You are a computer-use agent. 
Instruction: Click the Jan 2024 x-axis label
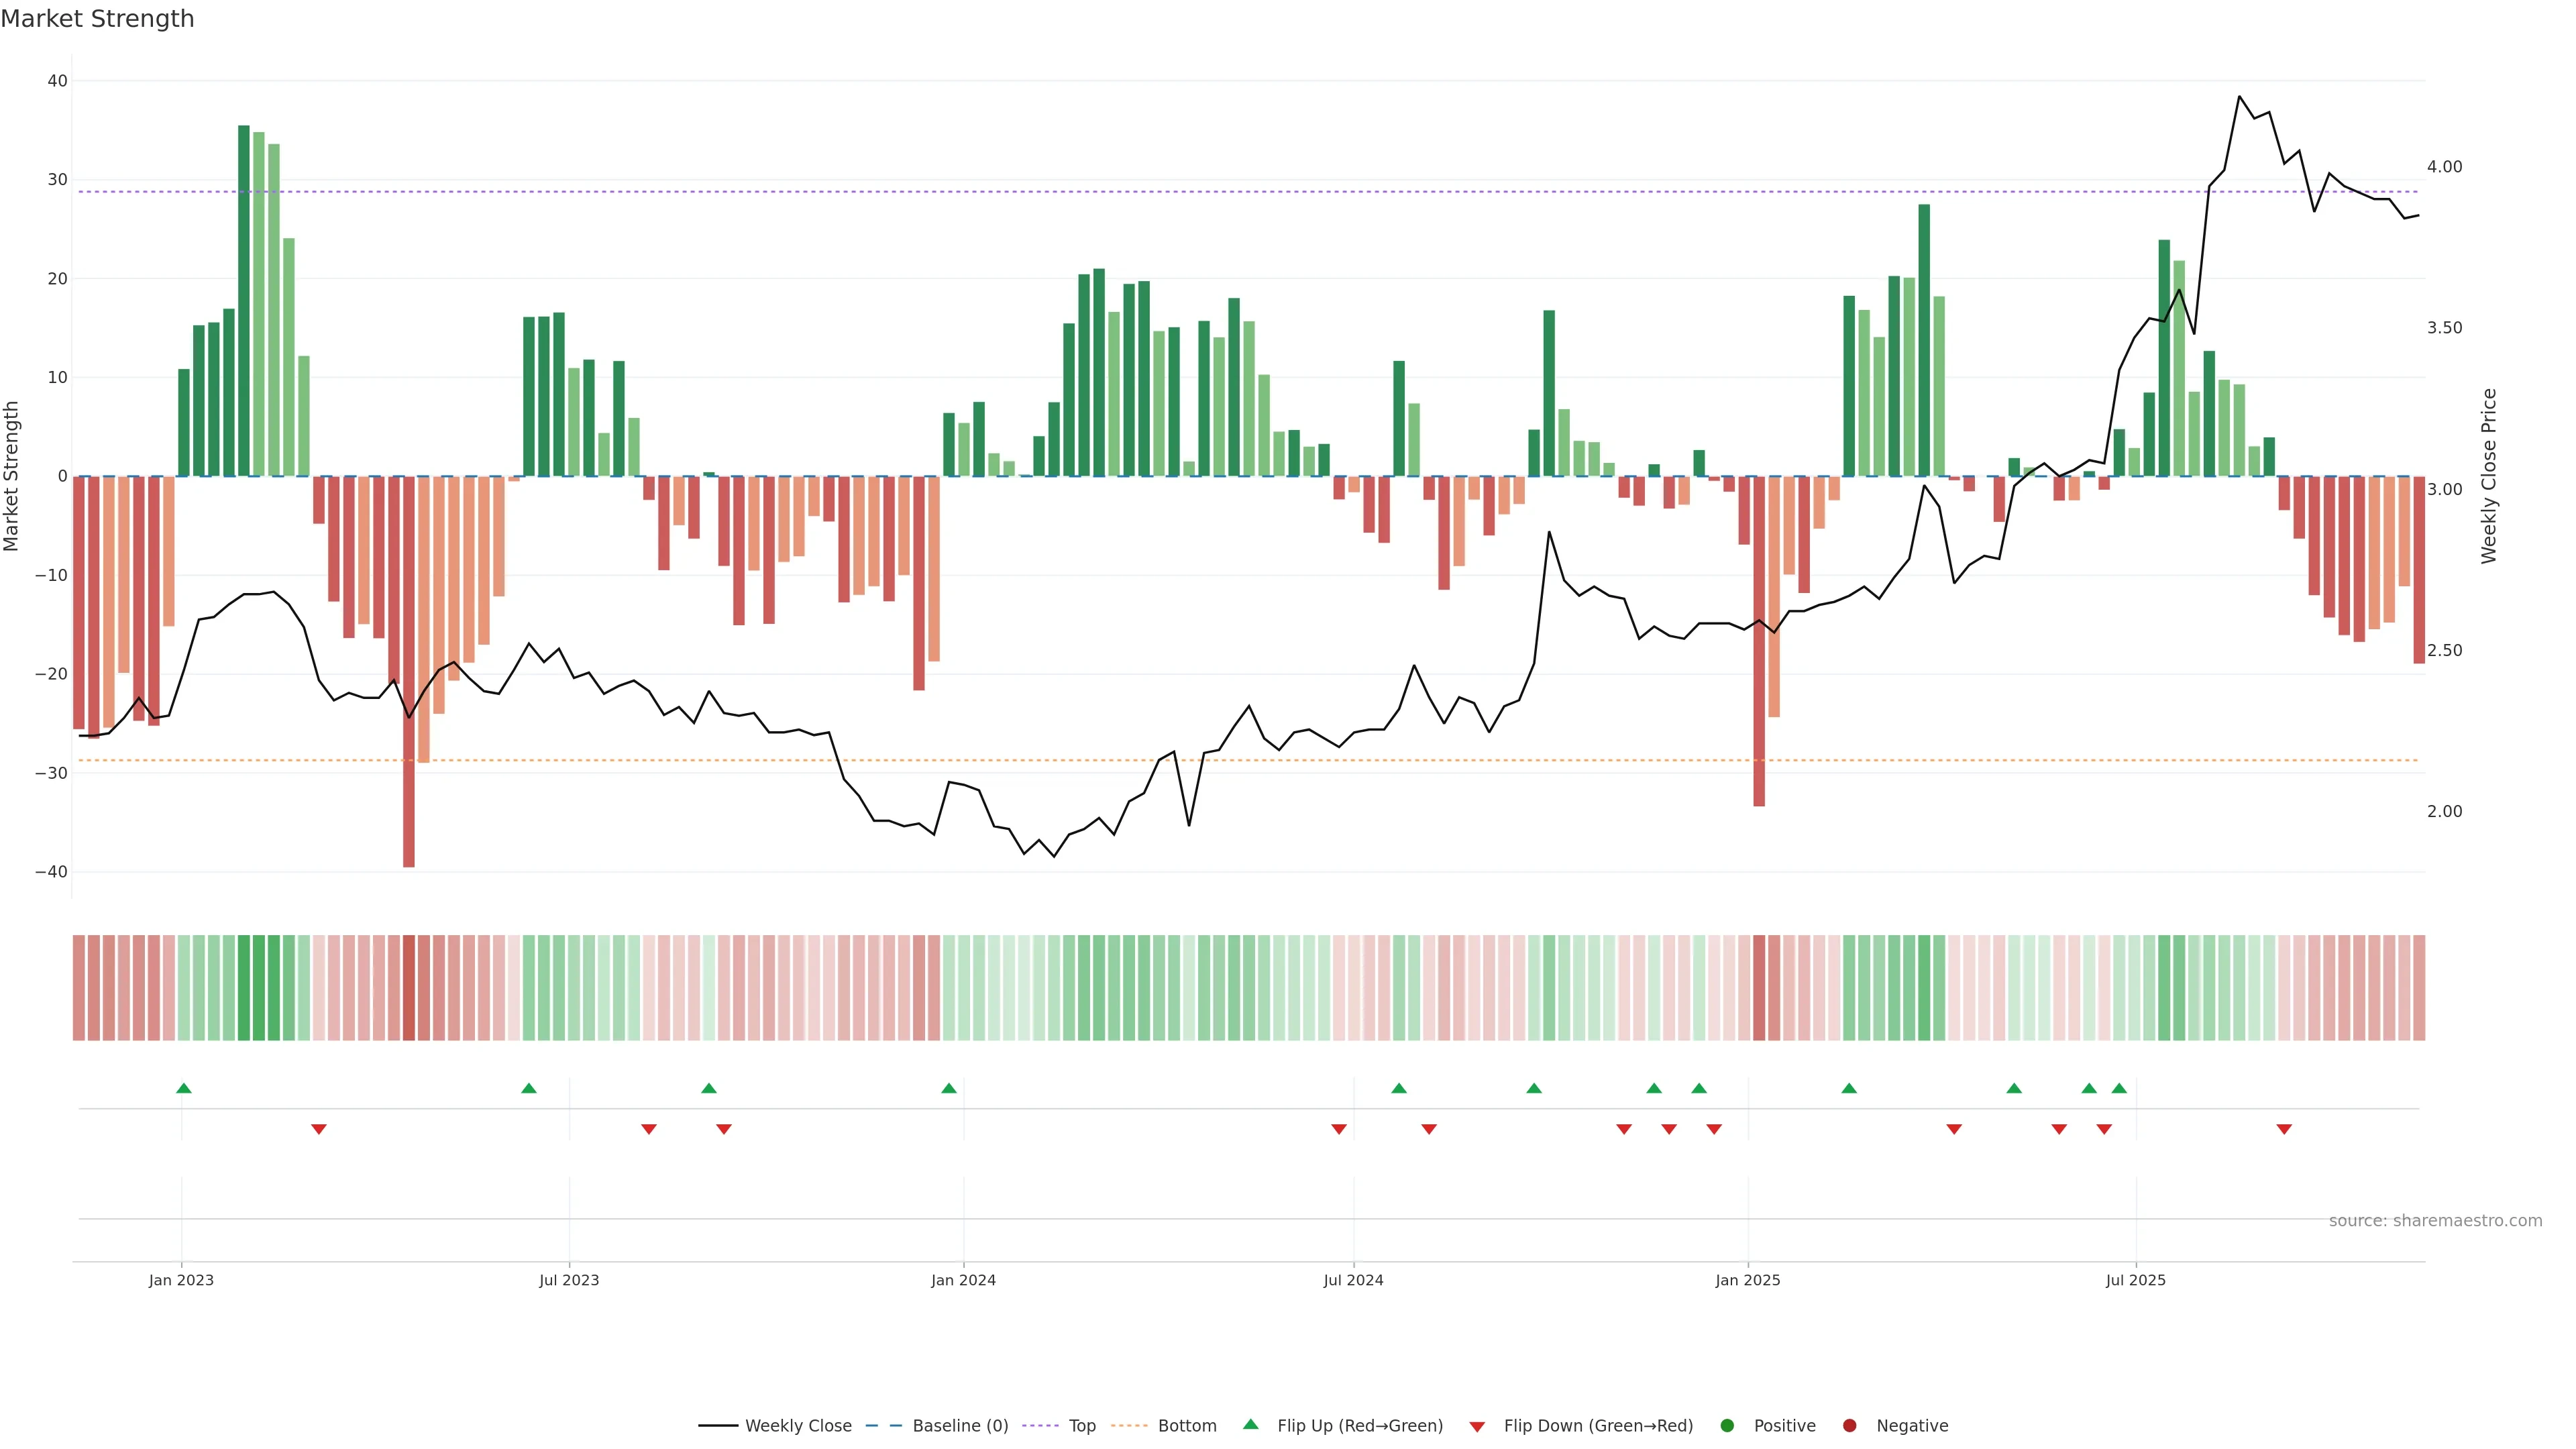pyautogui.click(x=963, y=1280)
